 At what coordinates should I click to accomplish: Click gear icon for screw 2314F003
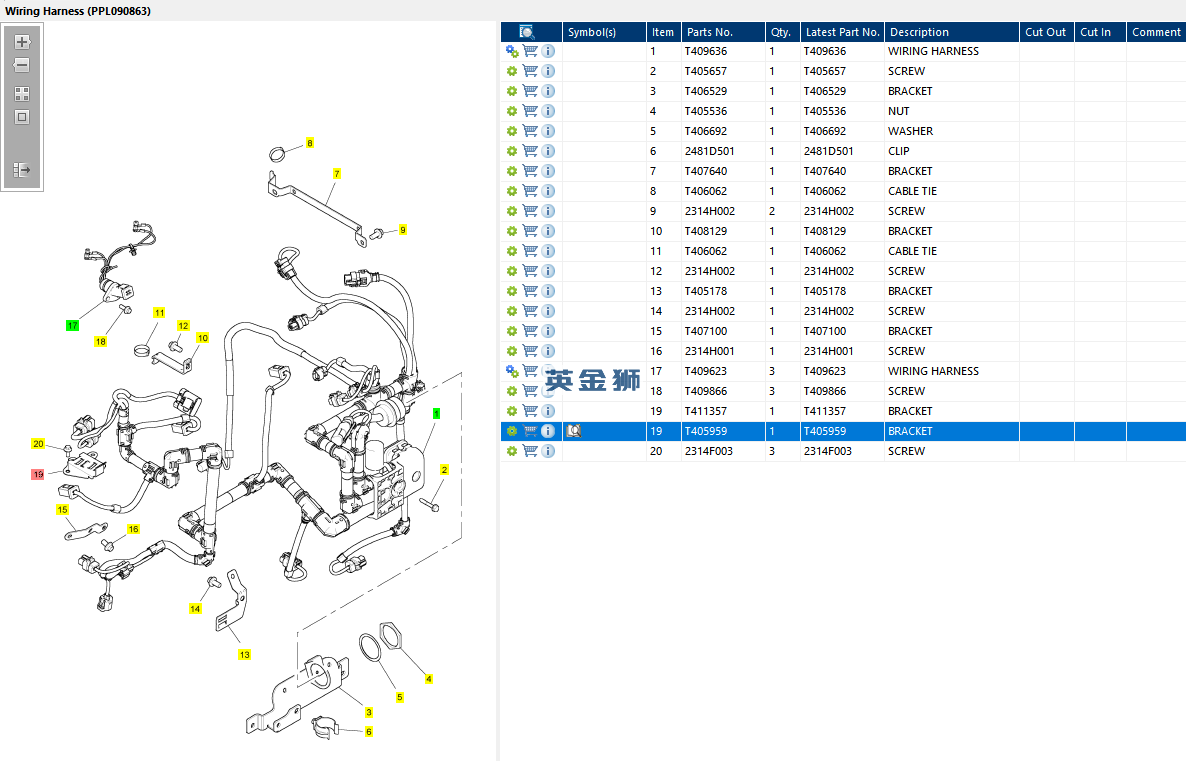(512, 451)
